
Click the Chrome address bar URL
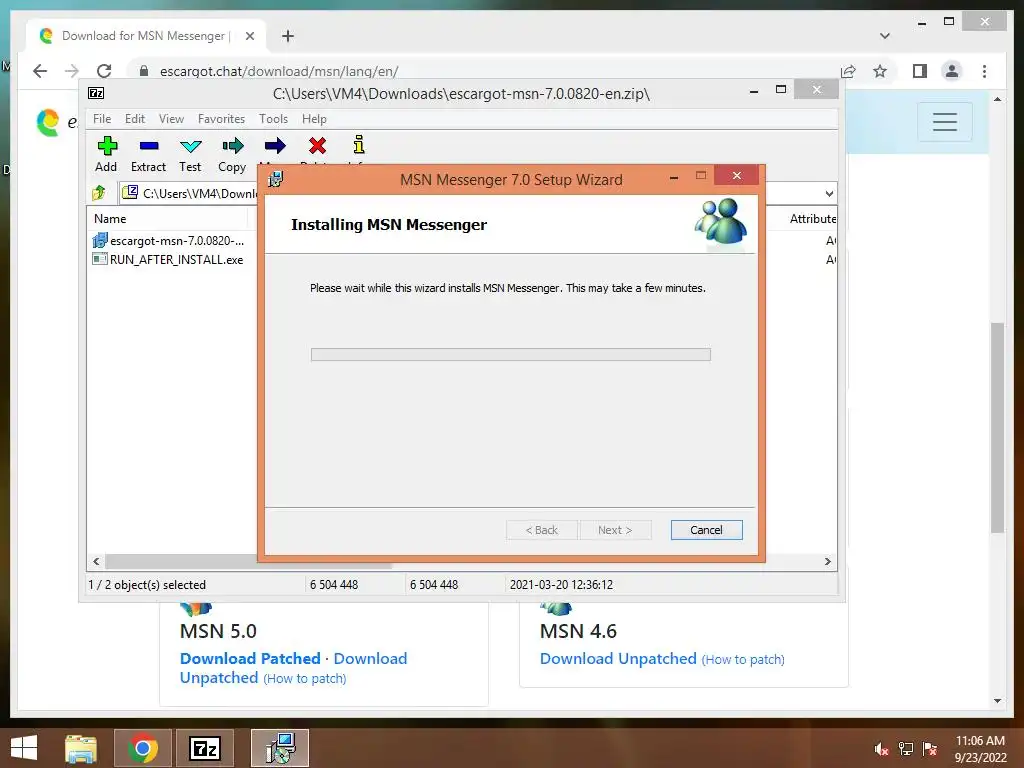279,71
